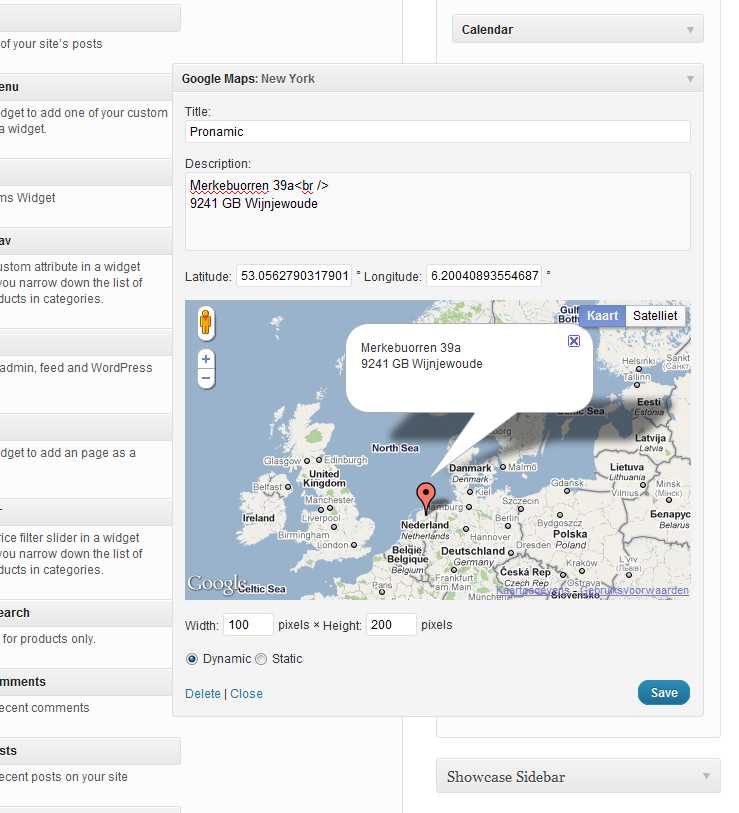Click the Longitude input field
The width and height of the screenshot is (739, 813).
click(x=484, y=276)
